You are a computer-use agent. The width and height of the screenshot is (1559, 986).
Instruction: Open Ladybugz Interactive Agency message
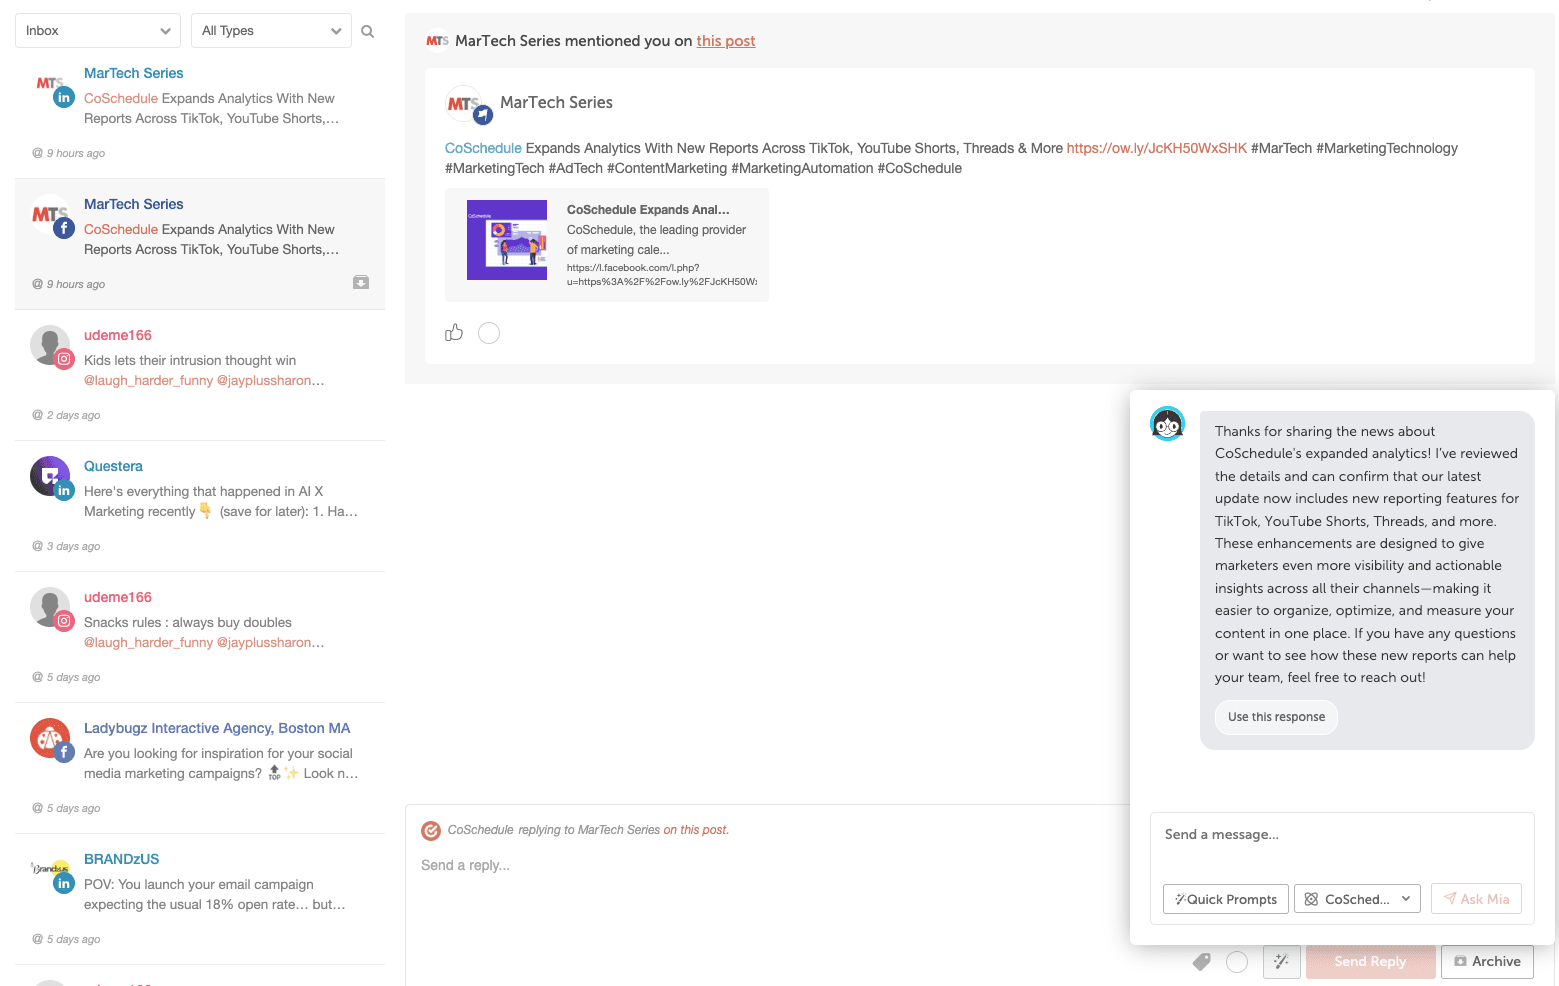click(x=200, y=768)
